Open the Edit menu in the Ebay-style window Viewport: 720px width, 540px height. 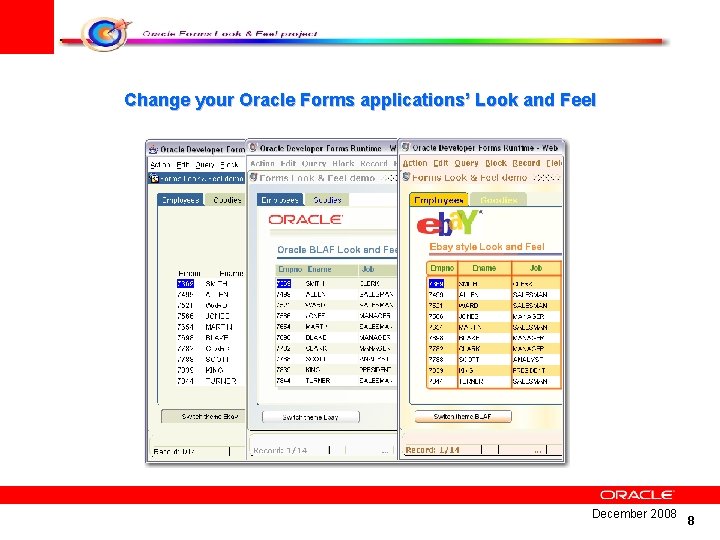click(x=441, y=163)
